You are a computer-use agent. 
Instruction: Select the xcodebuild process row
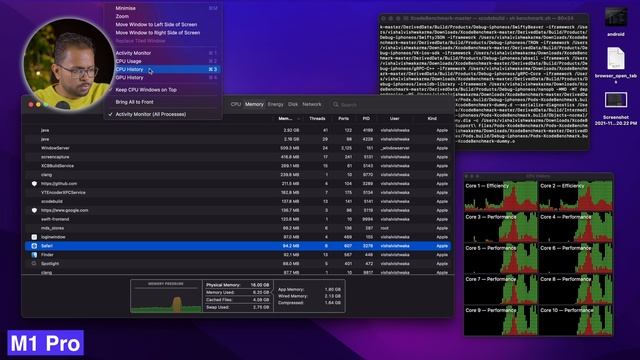[x=238, y=202]
